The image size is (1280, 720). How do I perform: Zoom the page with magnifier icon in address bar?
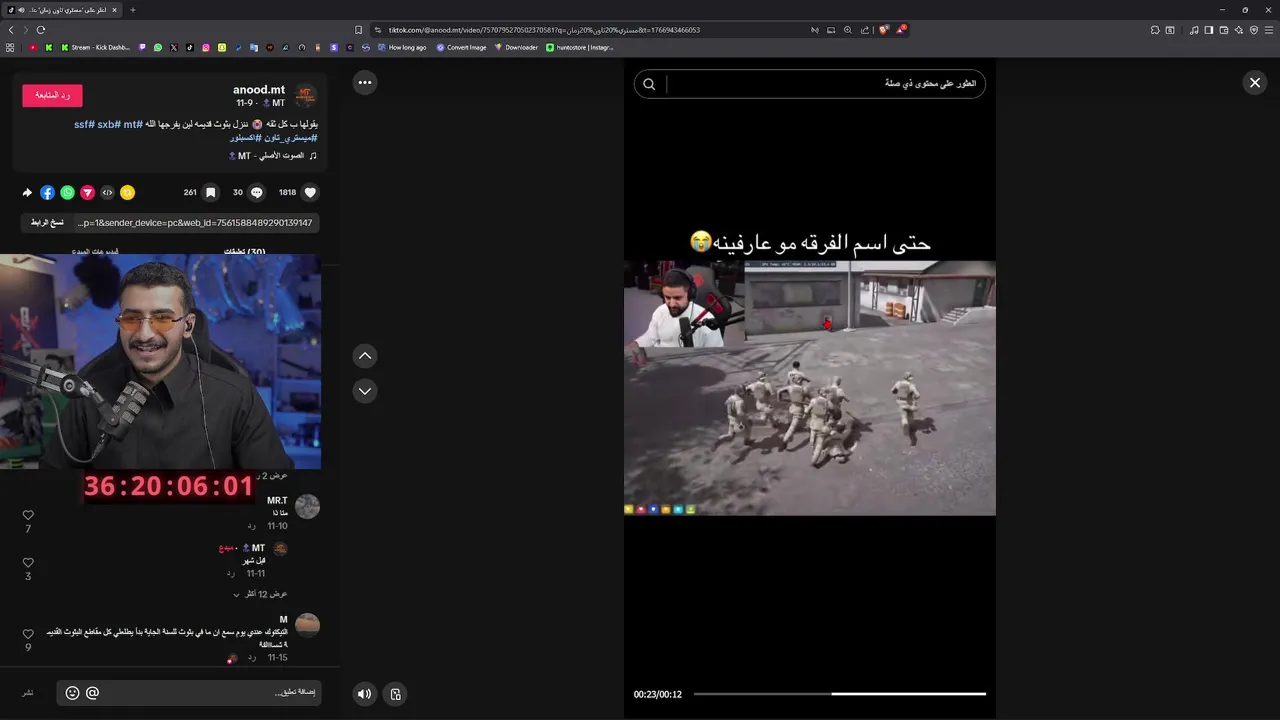[848, 30]
